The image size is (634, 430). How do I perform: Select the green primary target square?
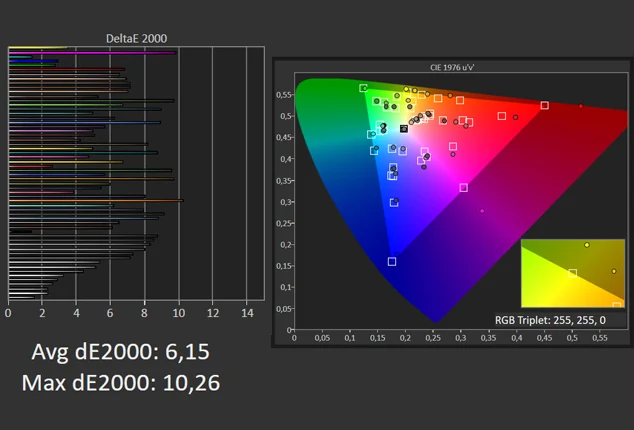(363, 88)
